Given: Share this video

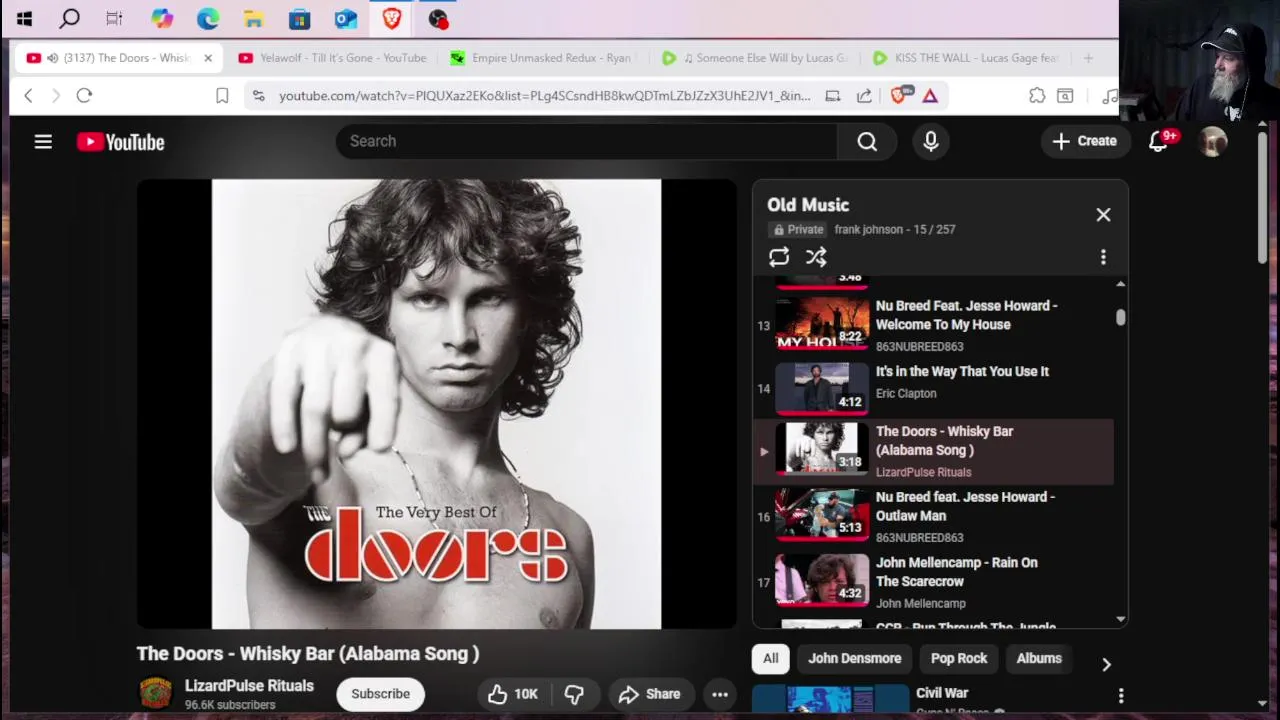Looking at the screenshot, I should click(x=649, y=694).
